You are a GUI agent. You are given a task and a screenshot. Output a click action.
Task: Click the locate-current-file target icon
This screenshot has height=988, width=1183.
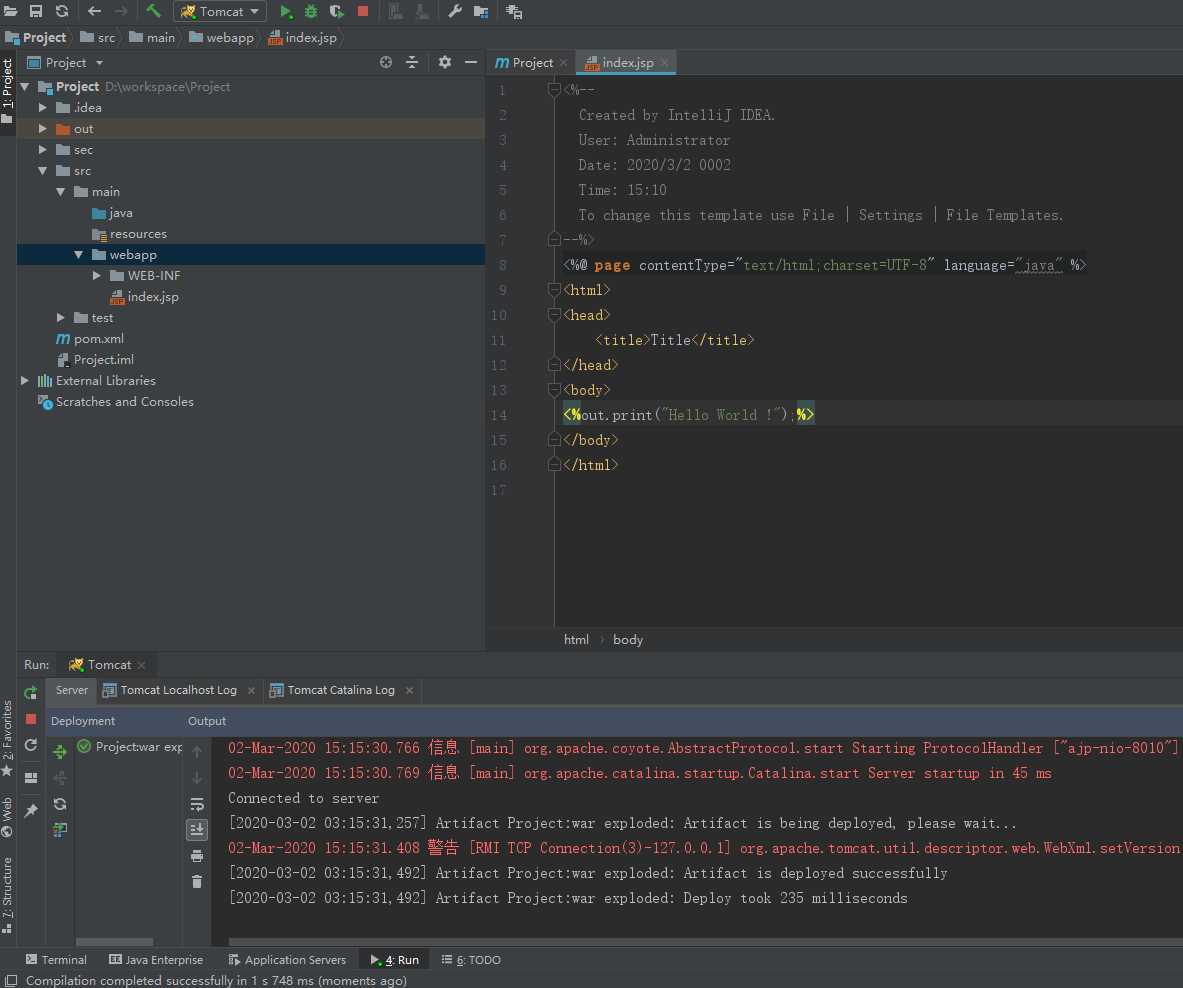386,63
